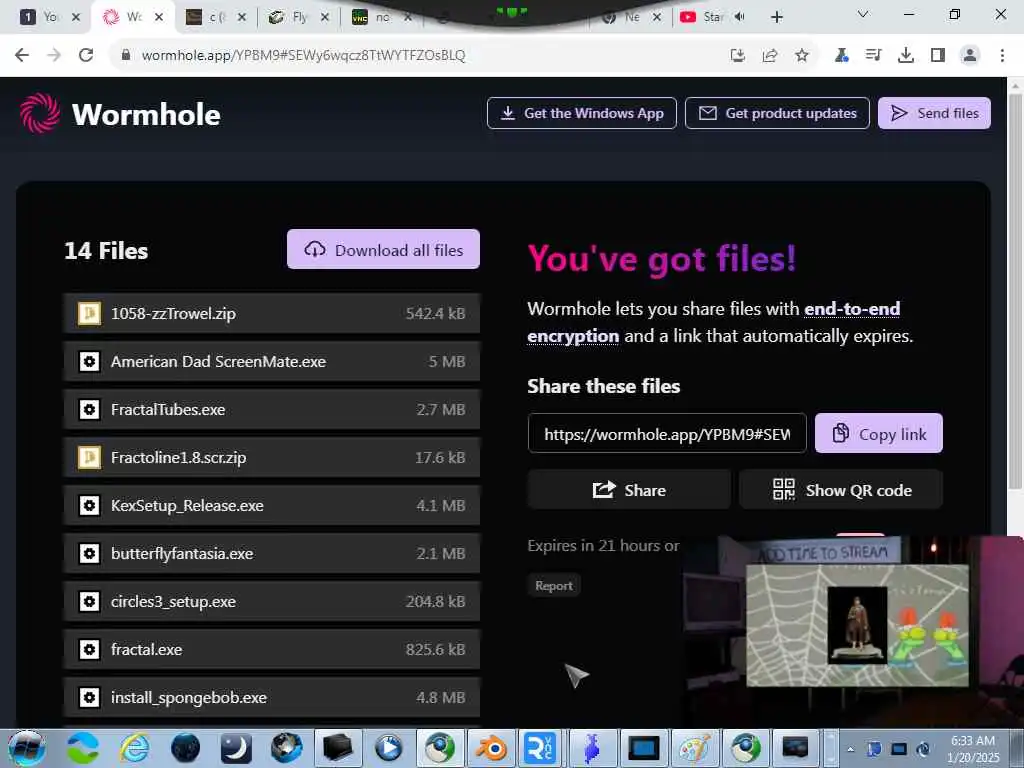Click the install_spongebob.exe file icon
The width and height of the screenshot is (1024, 768).
[x=89, y=697]
